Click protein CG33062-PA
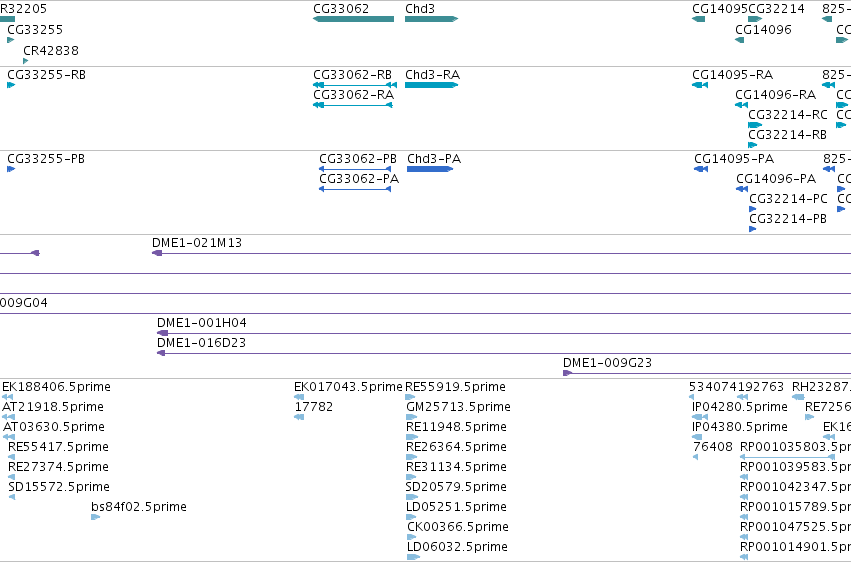Screen dimensions: 851x562 point(355,189)
